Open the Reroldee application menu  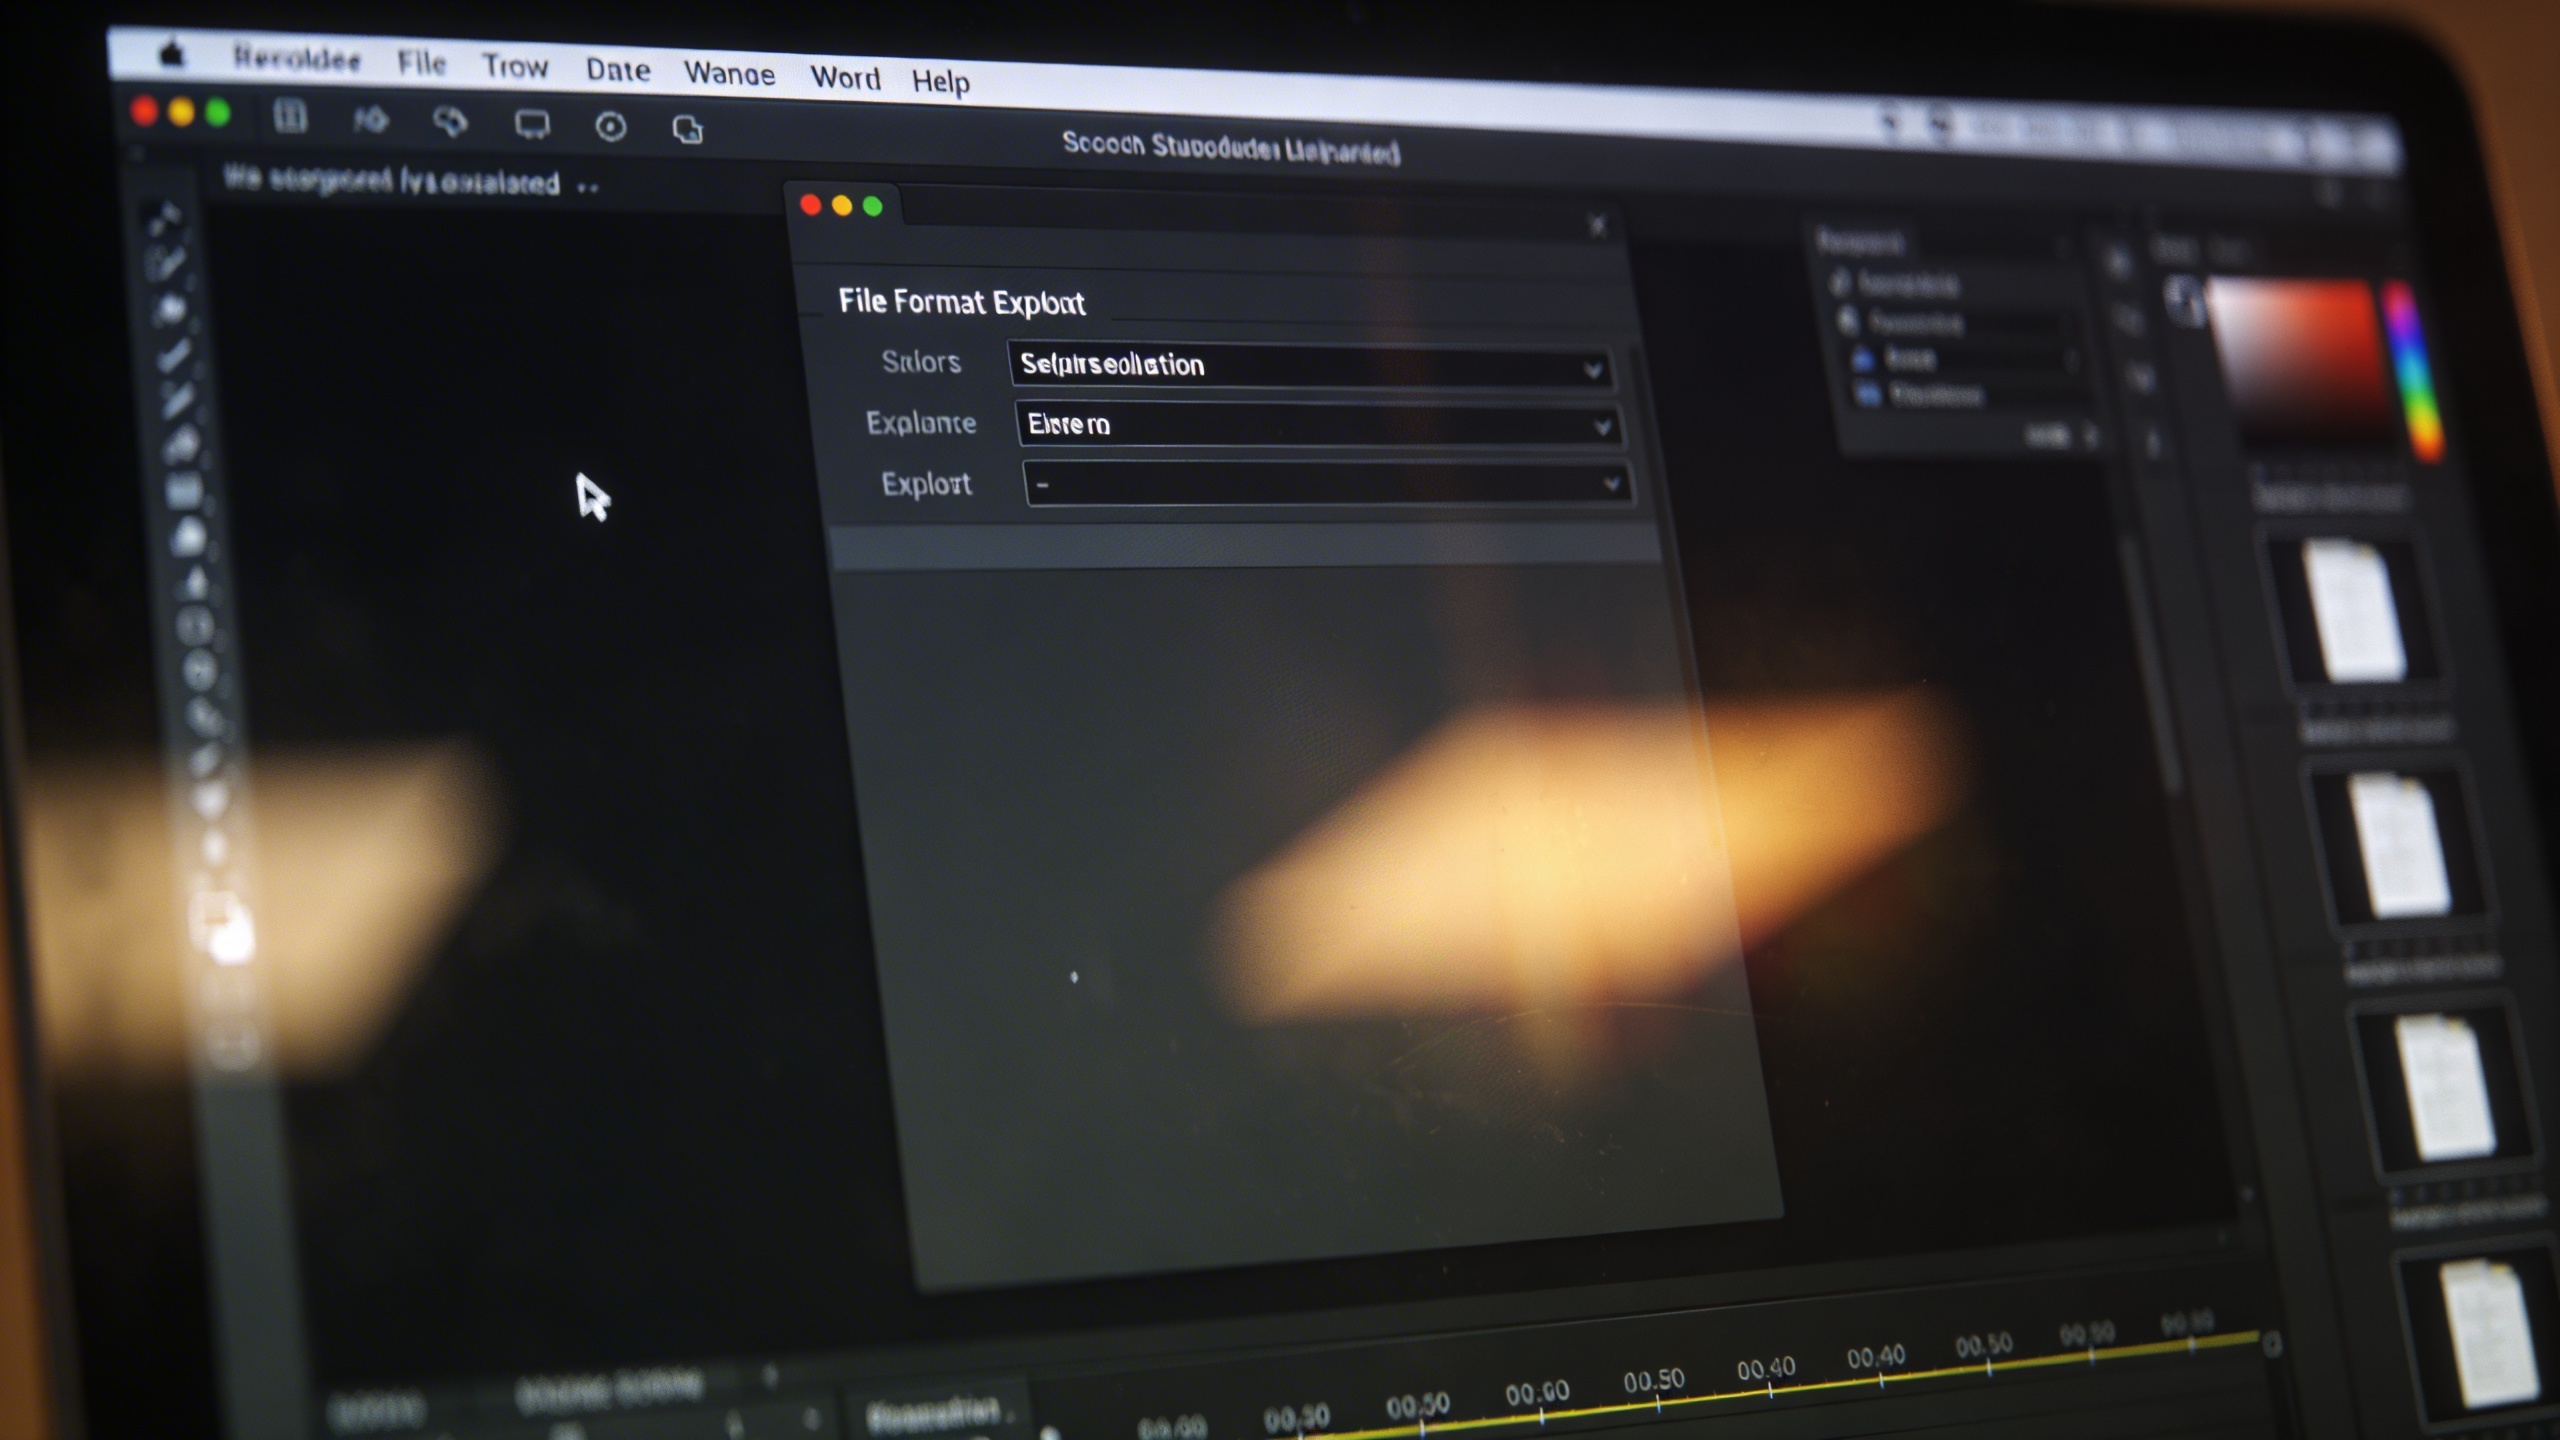(297, 59)
